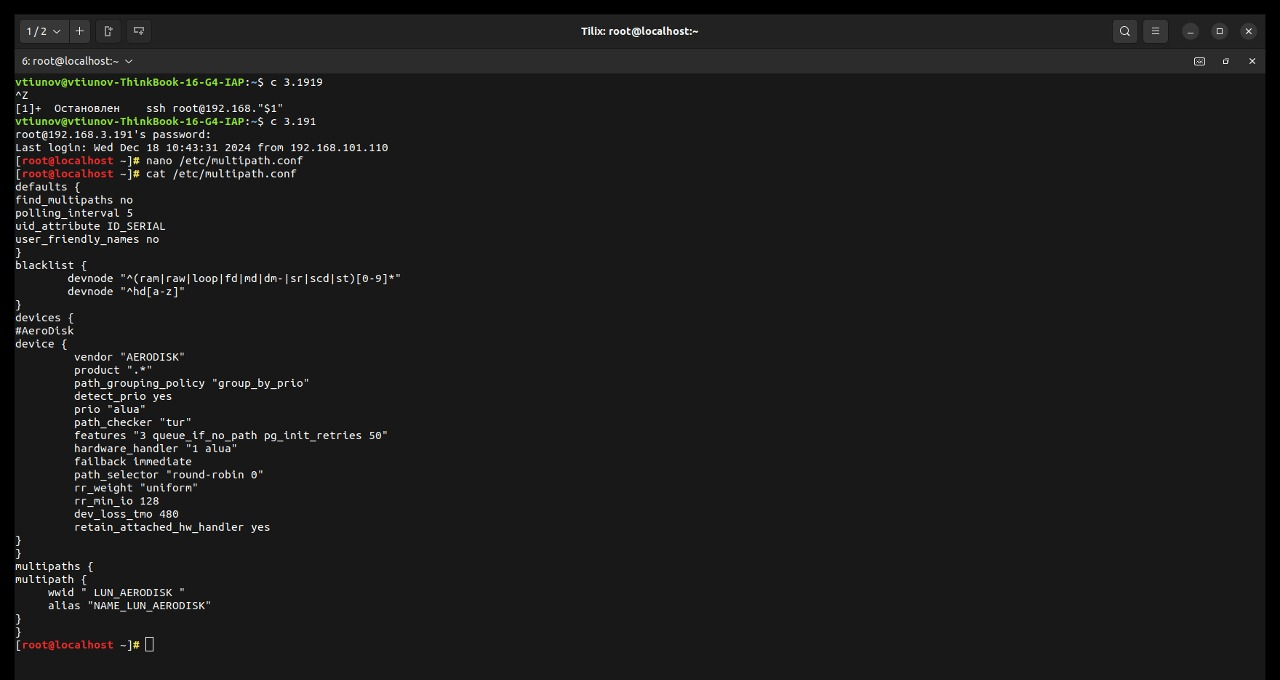
Task: Click the "uid_attribute ID_SERIAL" line
Action: pos(90,226)
